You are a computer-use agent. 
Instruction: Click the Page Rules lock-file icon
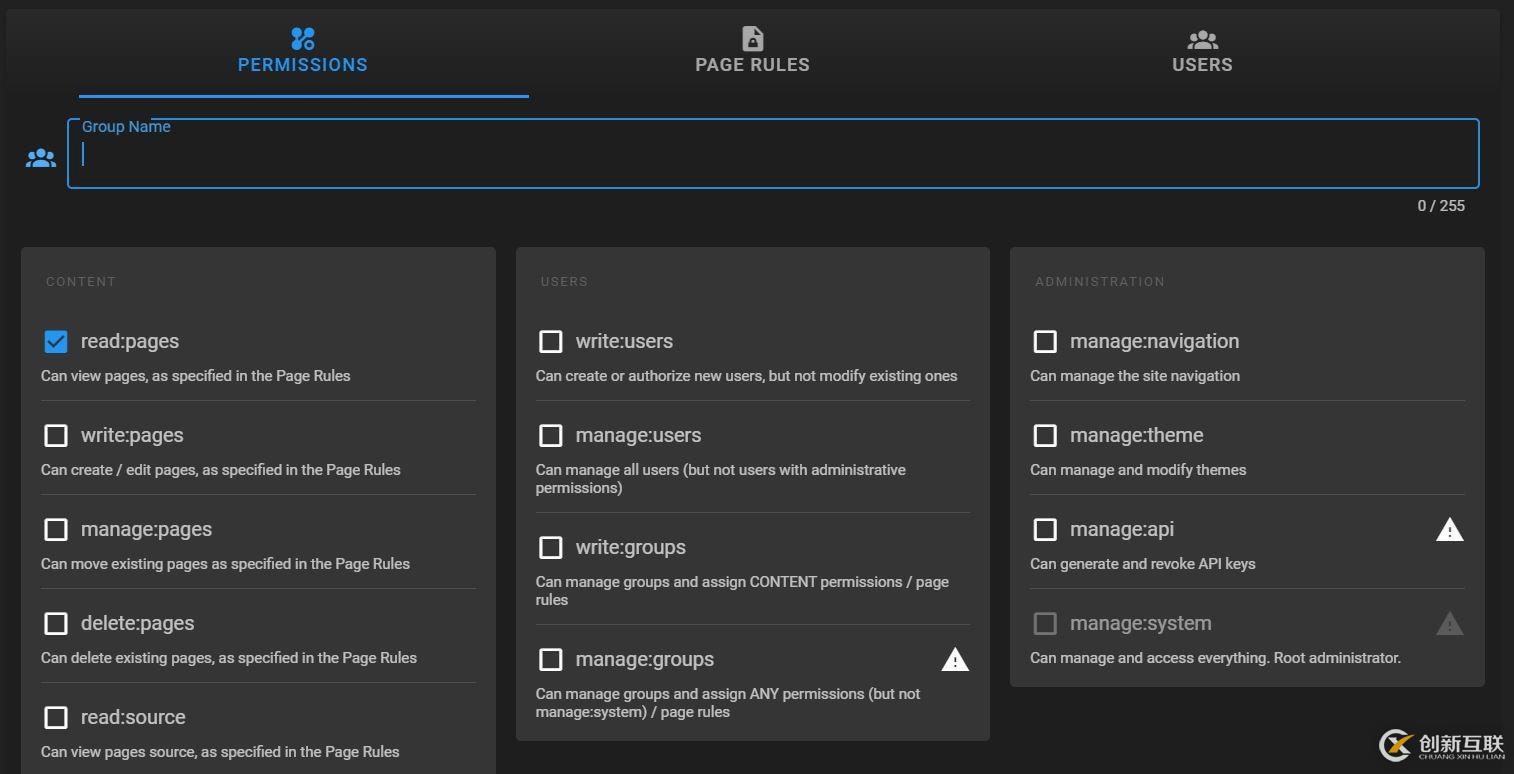[752, 39]
